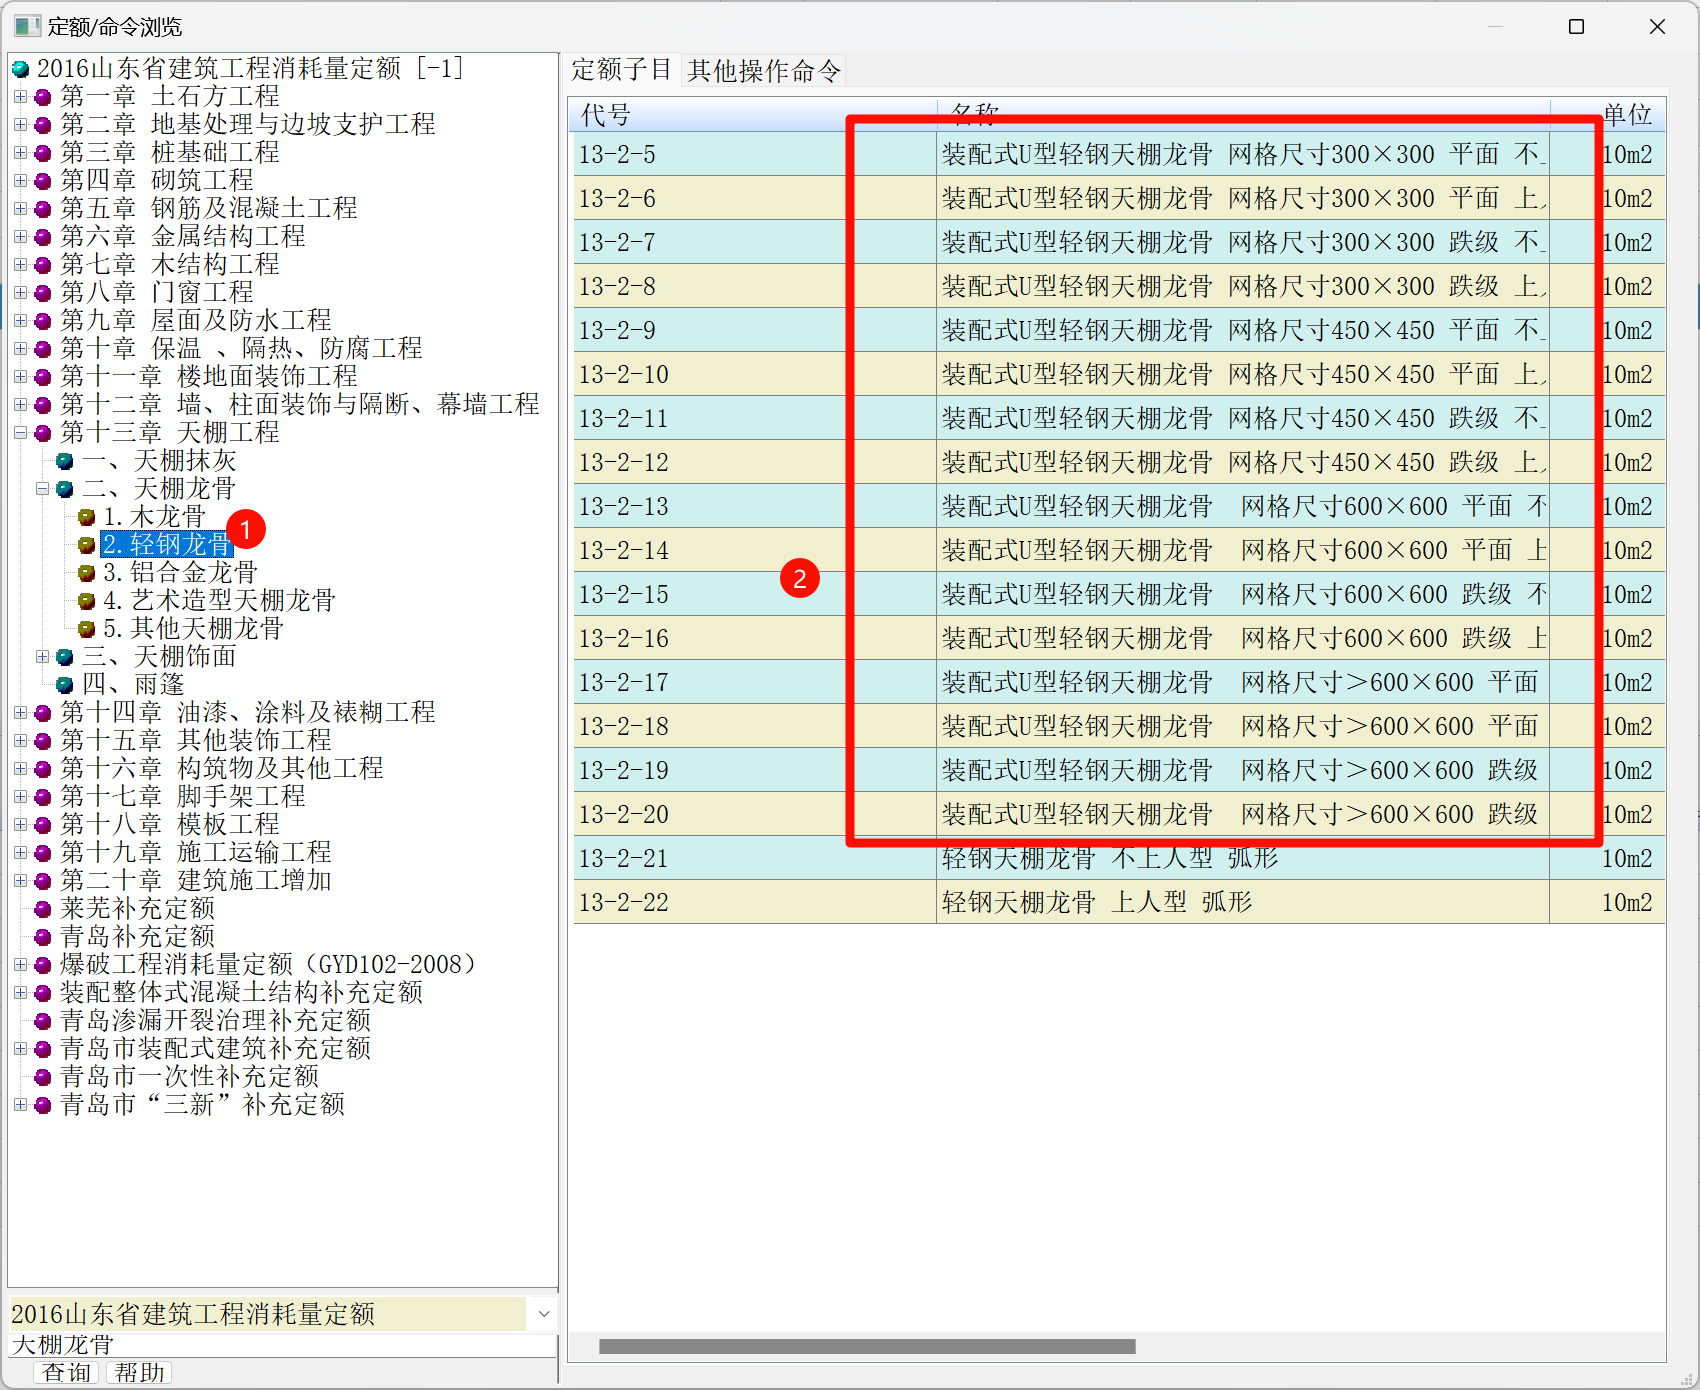This screenshot has height=1390, width=1700.
Task: Click the yellow ball icon beside 1.木龙骨
Action: [x=87, y=517]
